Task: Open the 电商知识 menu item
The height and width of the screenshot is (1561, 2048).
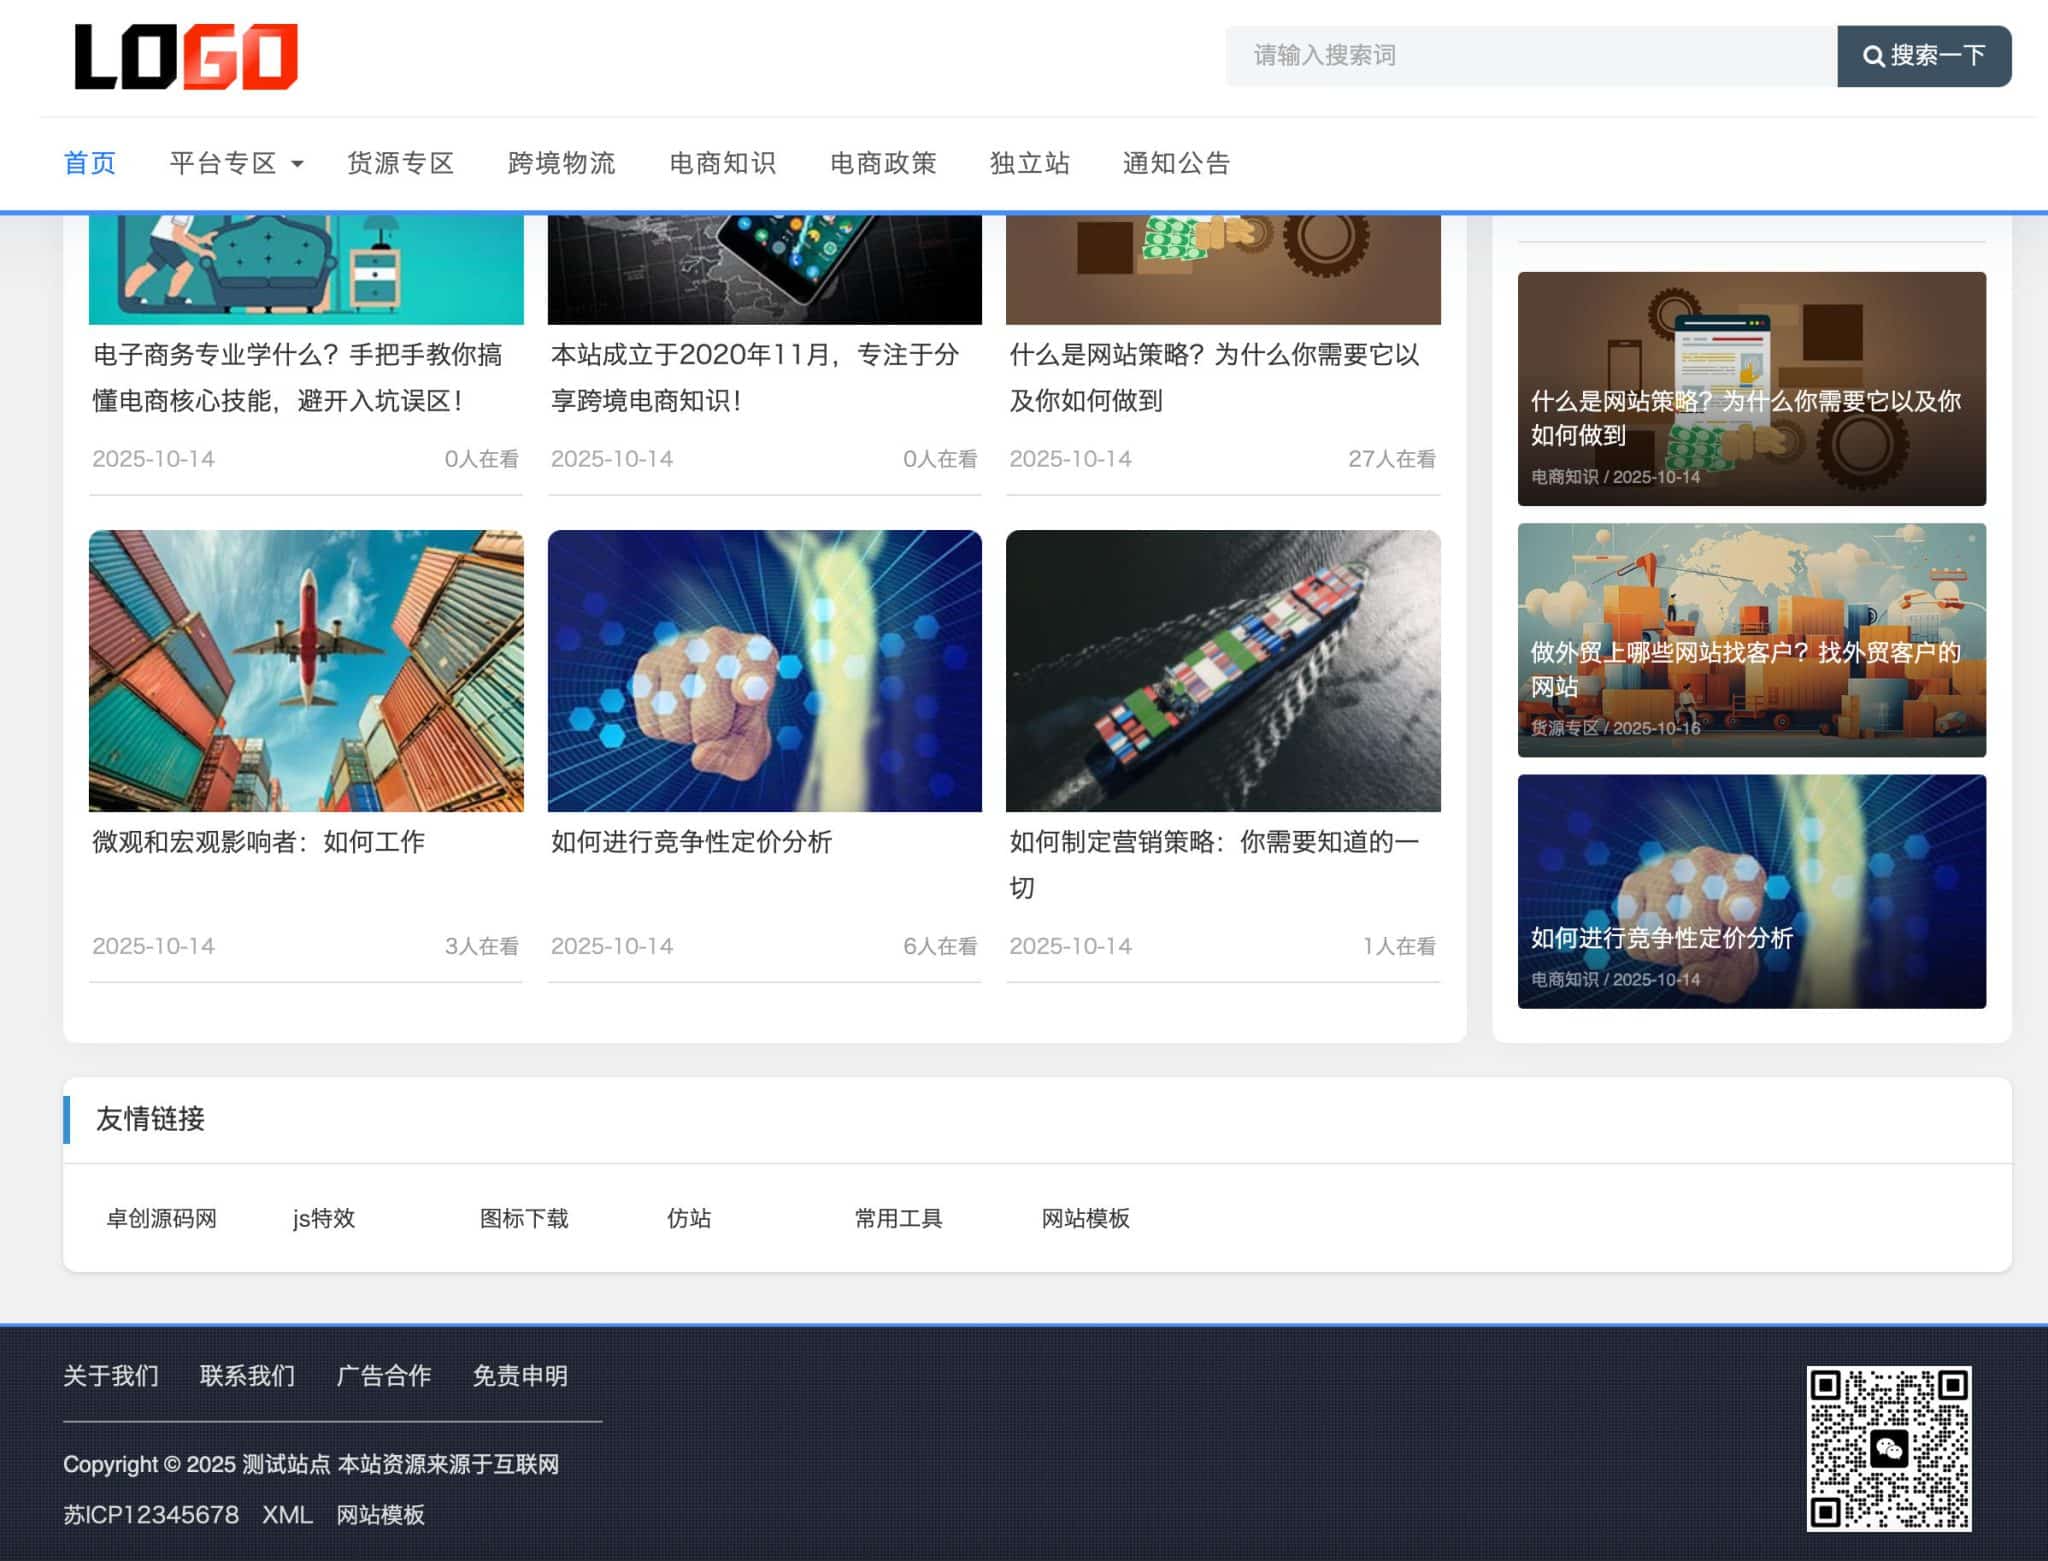Action: click(722, 163)
